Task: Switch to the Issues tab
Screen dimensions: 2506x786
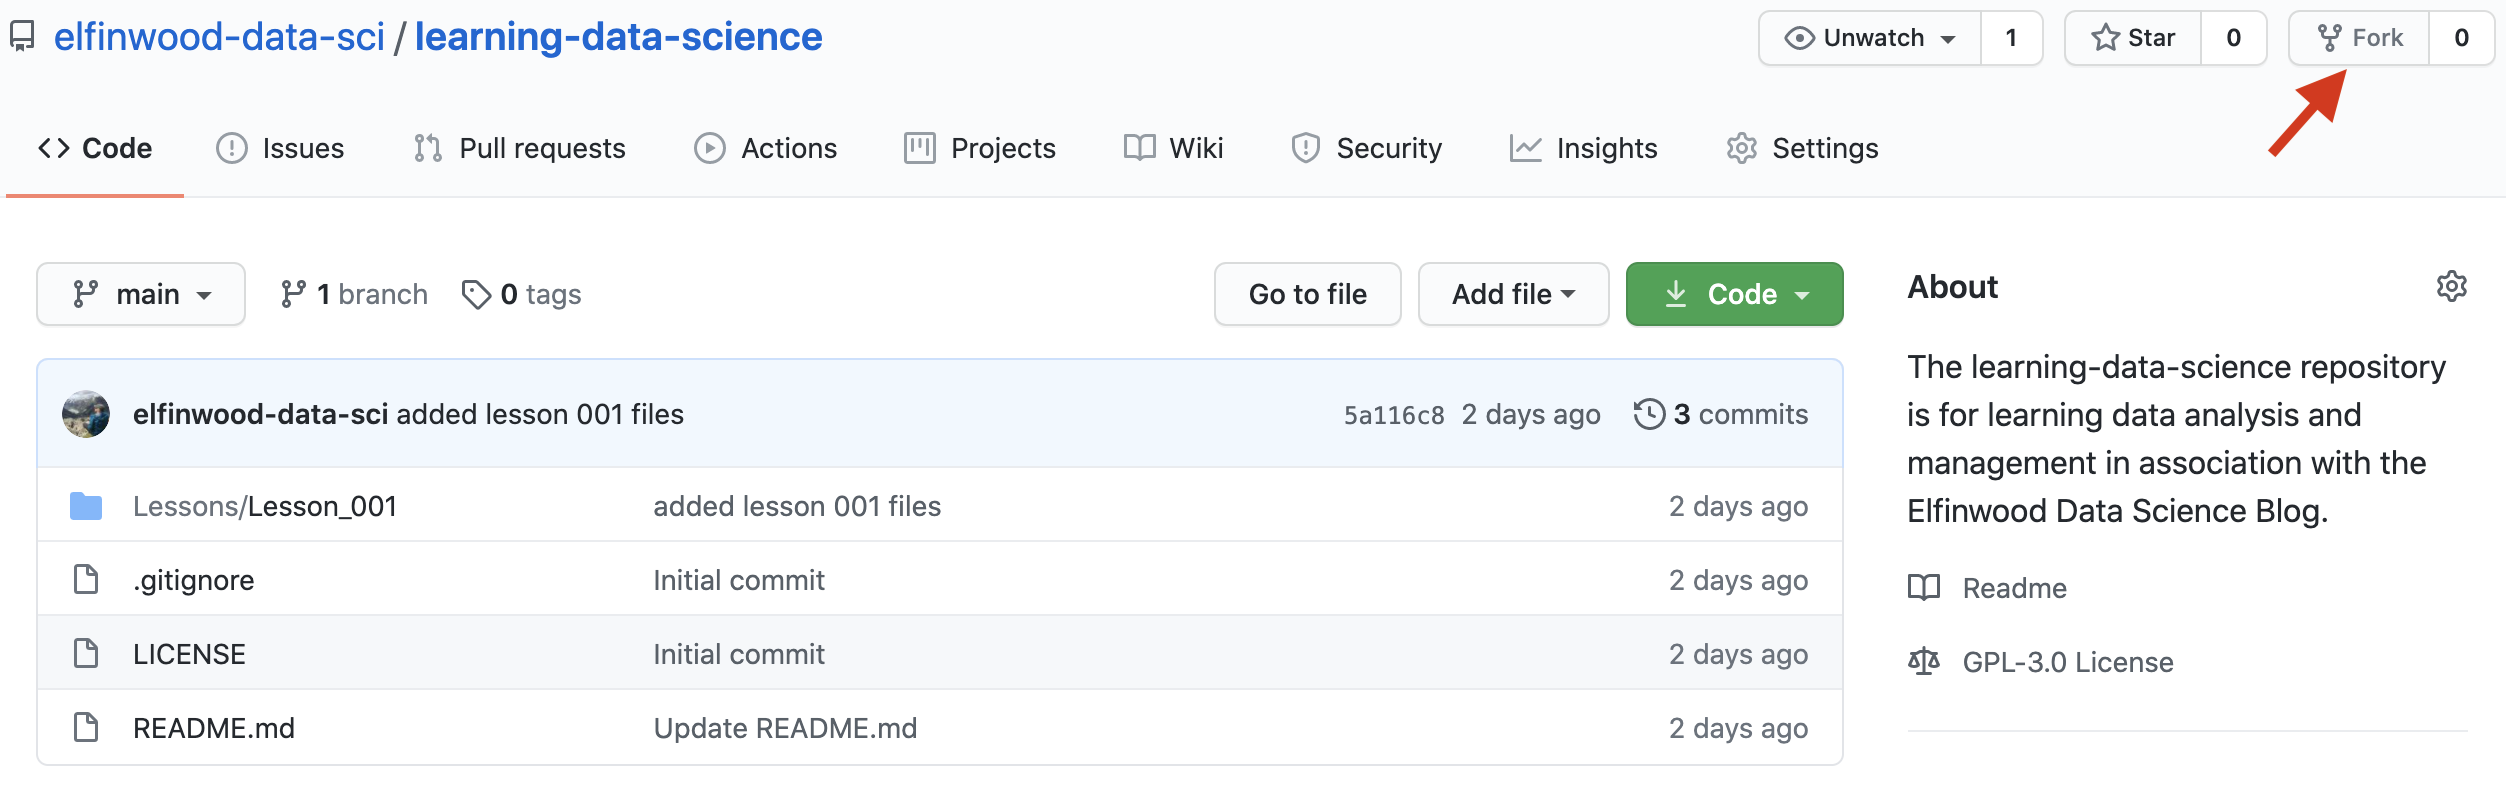Action: click(281, 149)
